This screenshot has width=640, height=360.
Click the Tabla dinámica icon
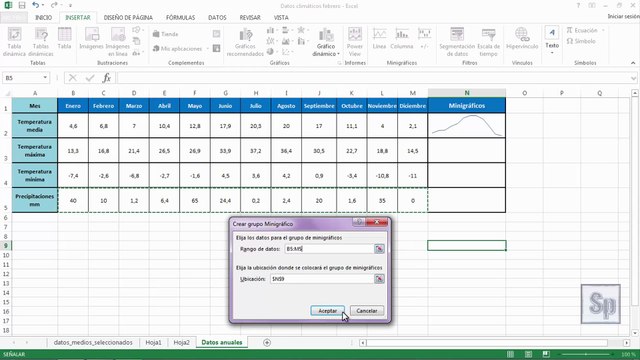pyautogui.click(x=14, y=41)
